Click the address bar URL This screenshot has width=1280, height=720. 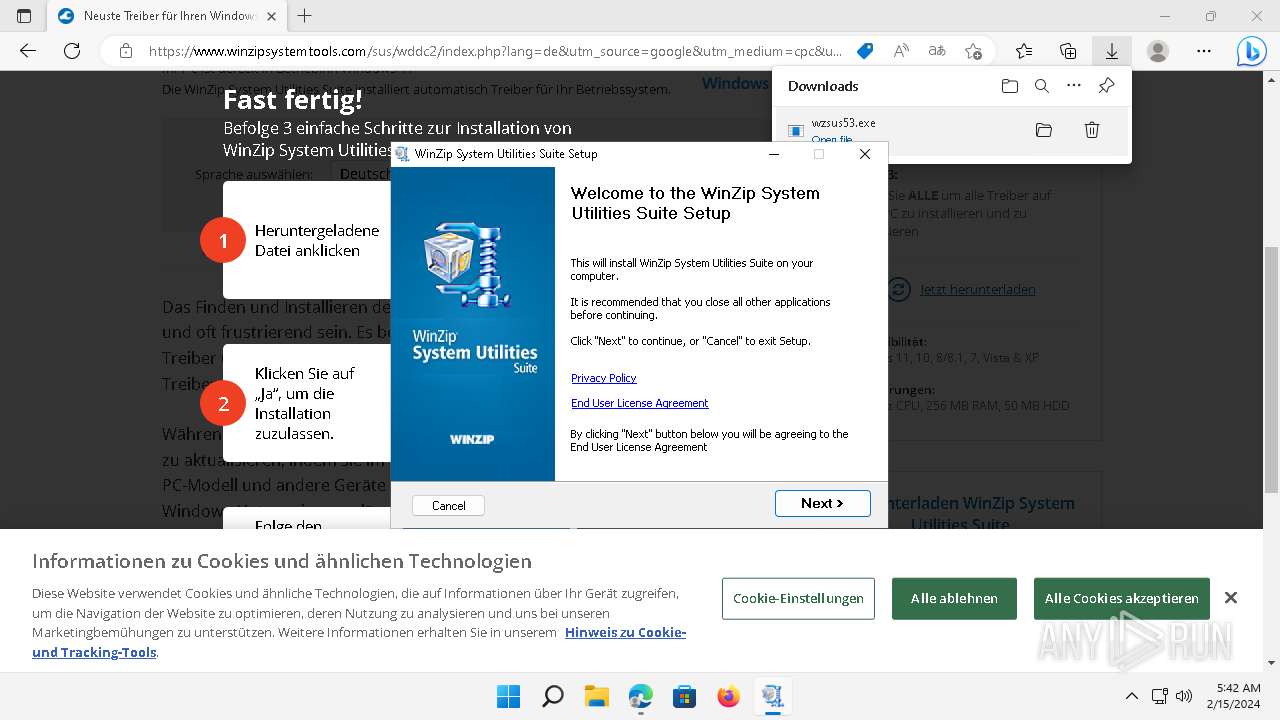point(495,51)
